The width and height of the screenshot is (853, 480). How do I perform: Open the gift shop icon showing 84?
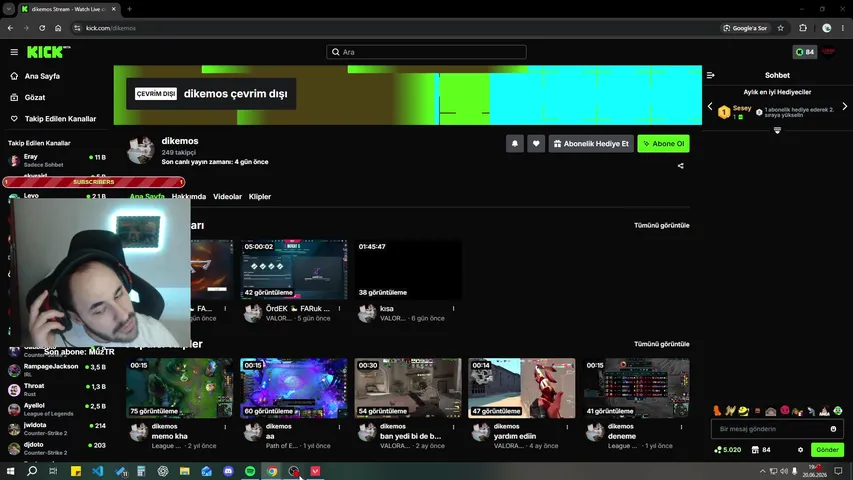pyautogui.click(x=761, y=450)
